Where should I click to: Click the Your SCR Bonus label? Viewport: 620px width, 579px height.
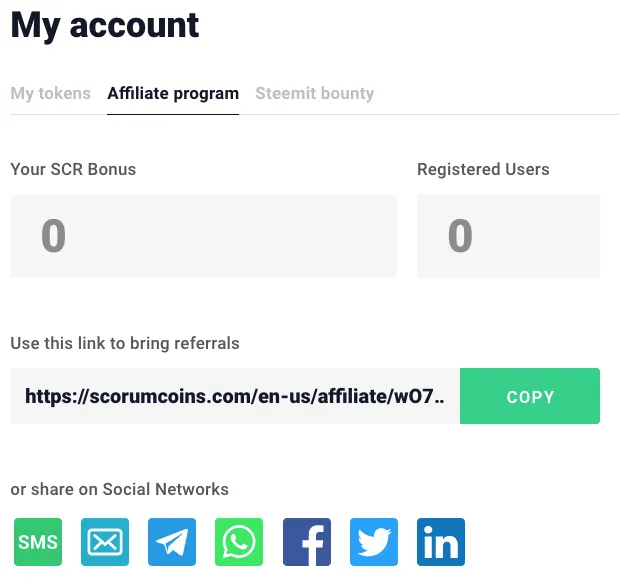73,169
